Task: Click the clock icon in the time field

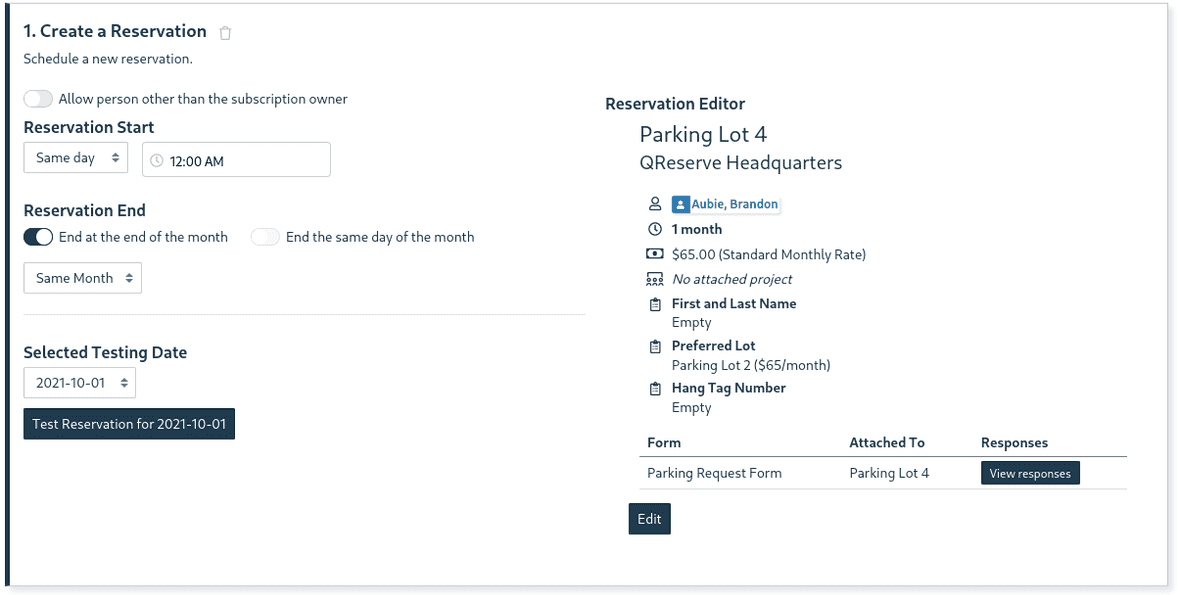Action: tap(156, 159)
